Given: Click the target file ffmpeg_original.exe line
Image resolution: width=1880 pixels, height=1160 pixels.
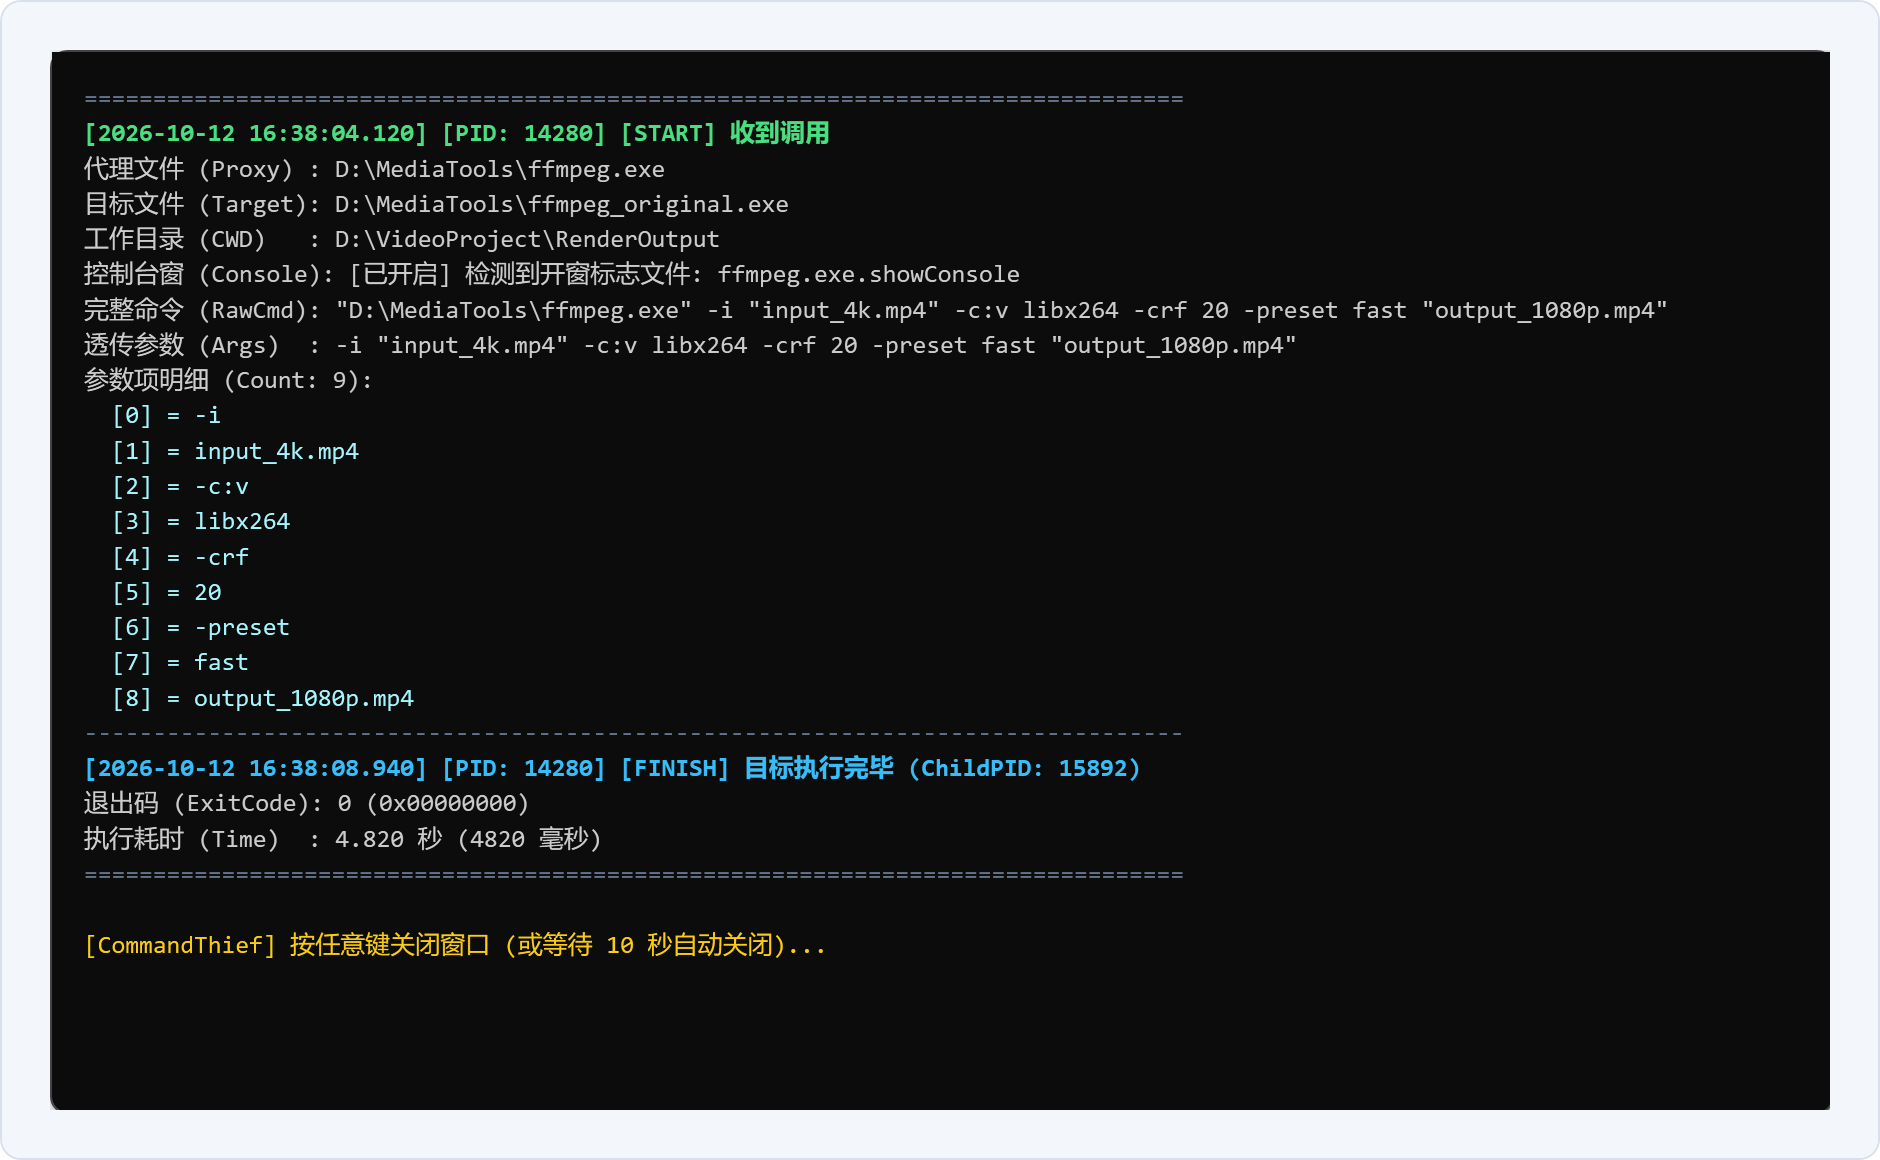Looking at the screenshot, I should point(436,204).
